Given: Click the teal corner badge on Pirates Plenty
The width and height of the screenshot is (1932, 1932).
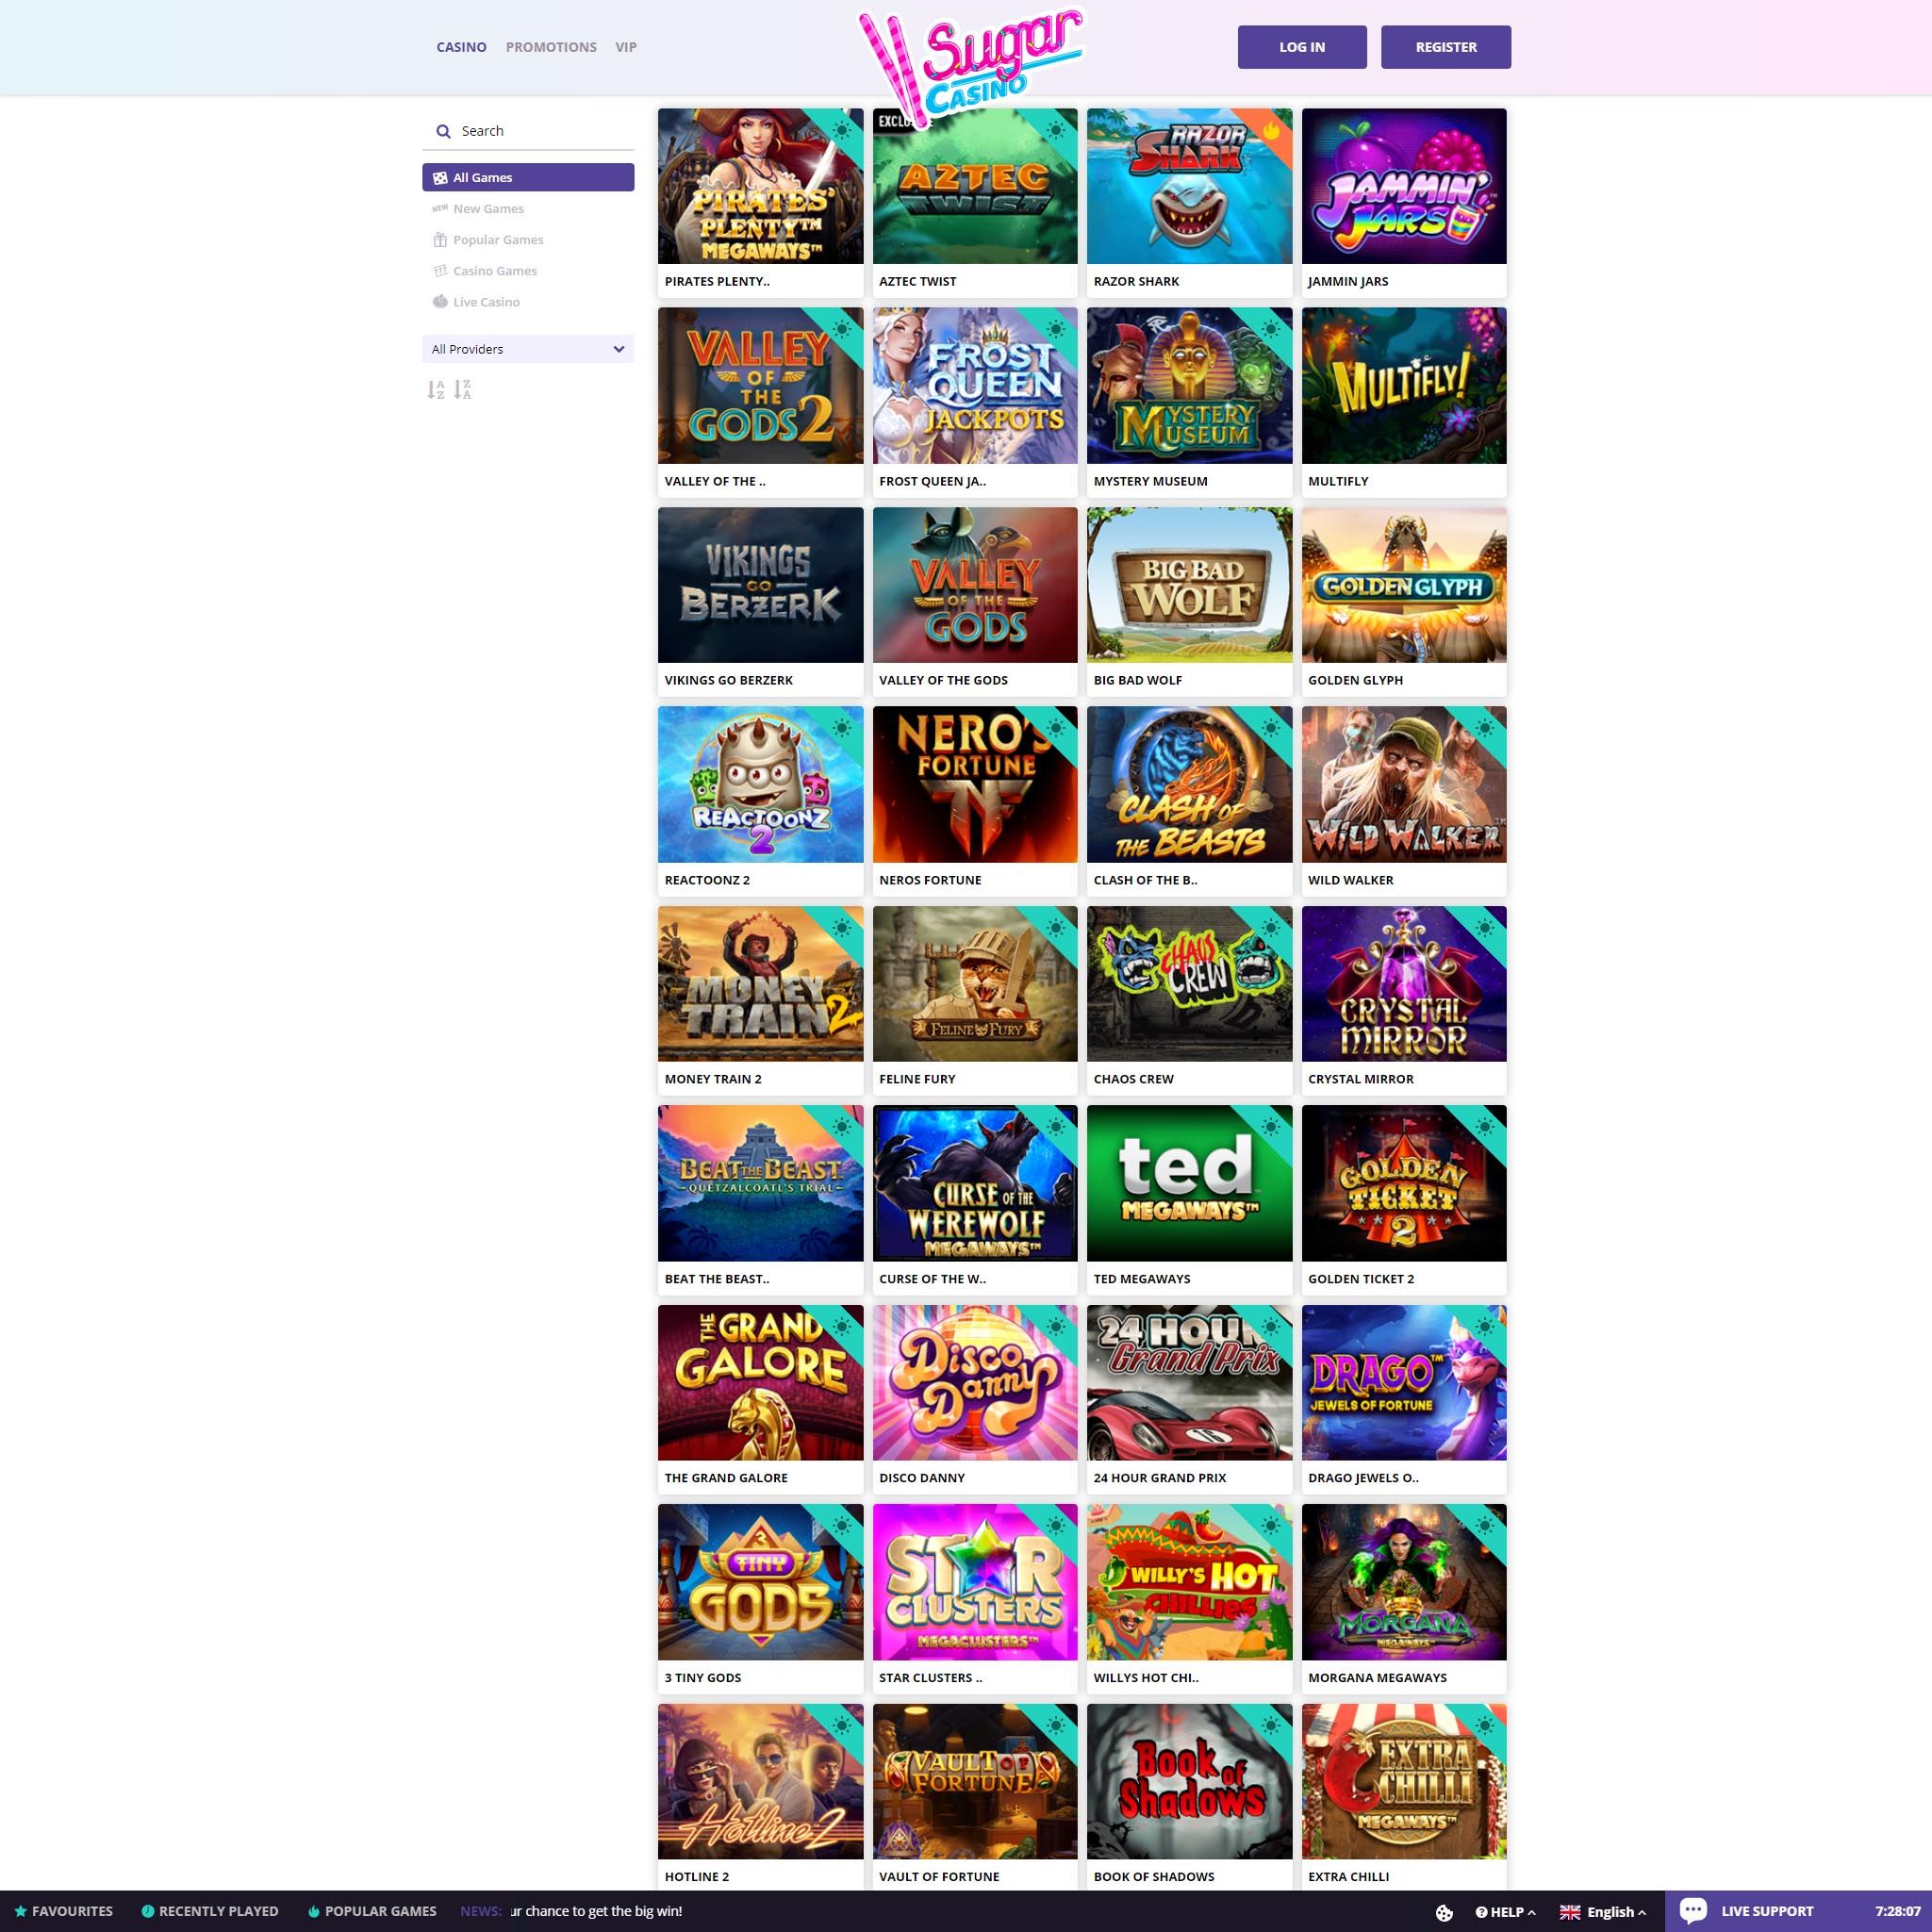Looking at the screenshot, I should (x=842, y=130).
